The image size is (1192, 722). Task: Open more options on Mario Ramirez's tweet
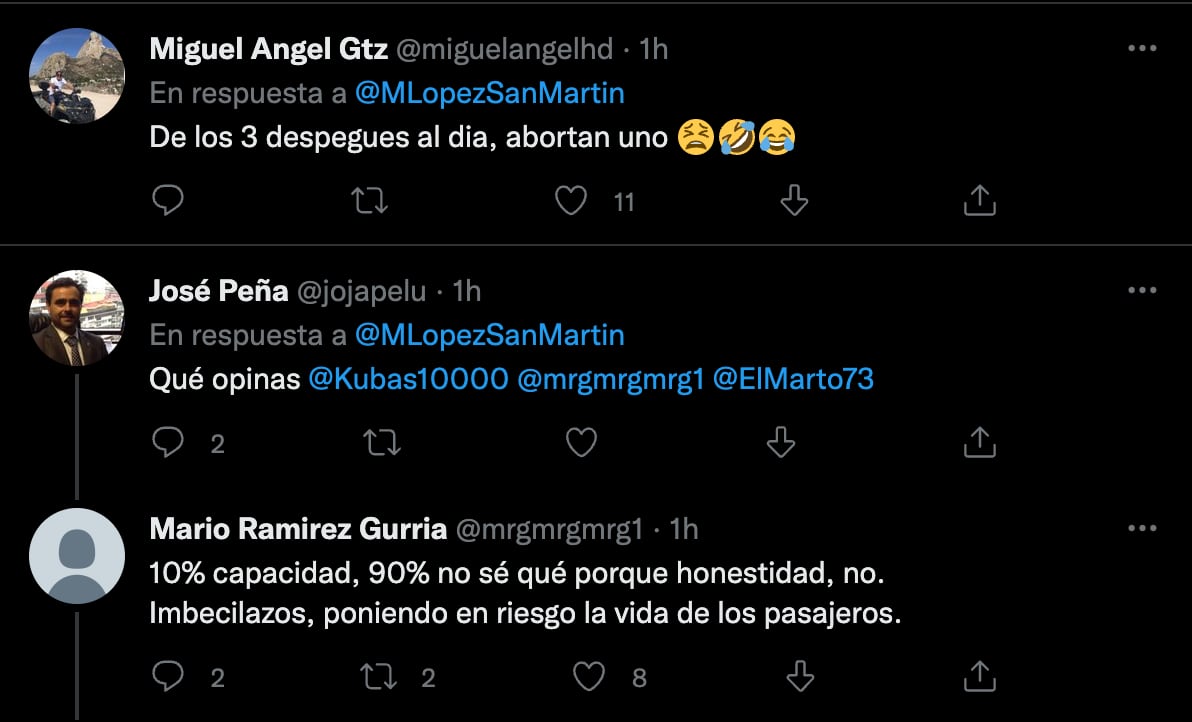[x=1142, y=527]
